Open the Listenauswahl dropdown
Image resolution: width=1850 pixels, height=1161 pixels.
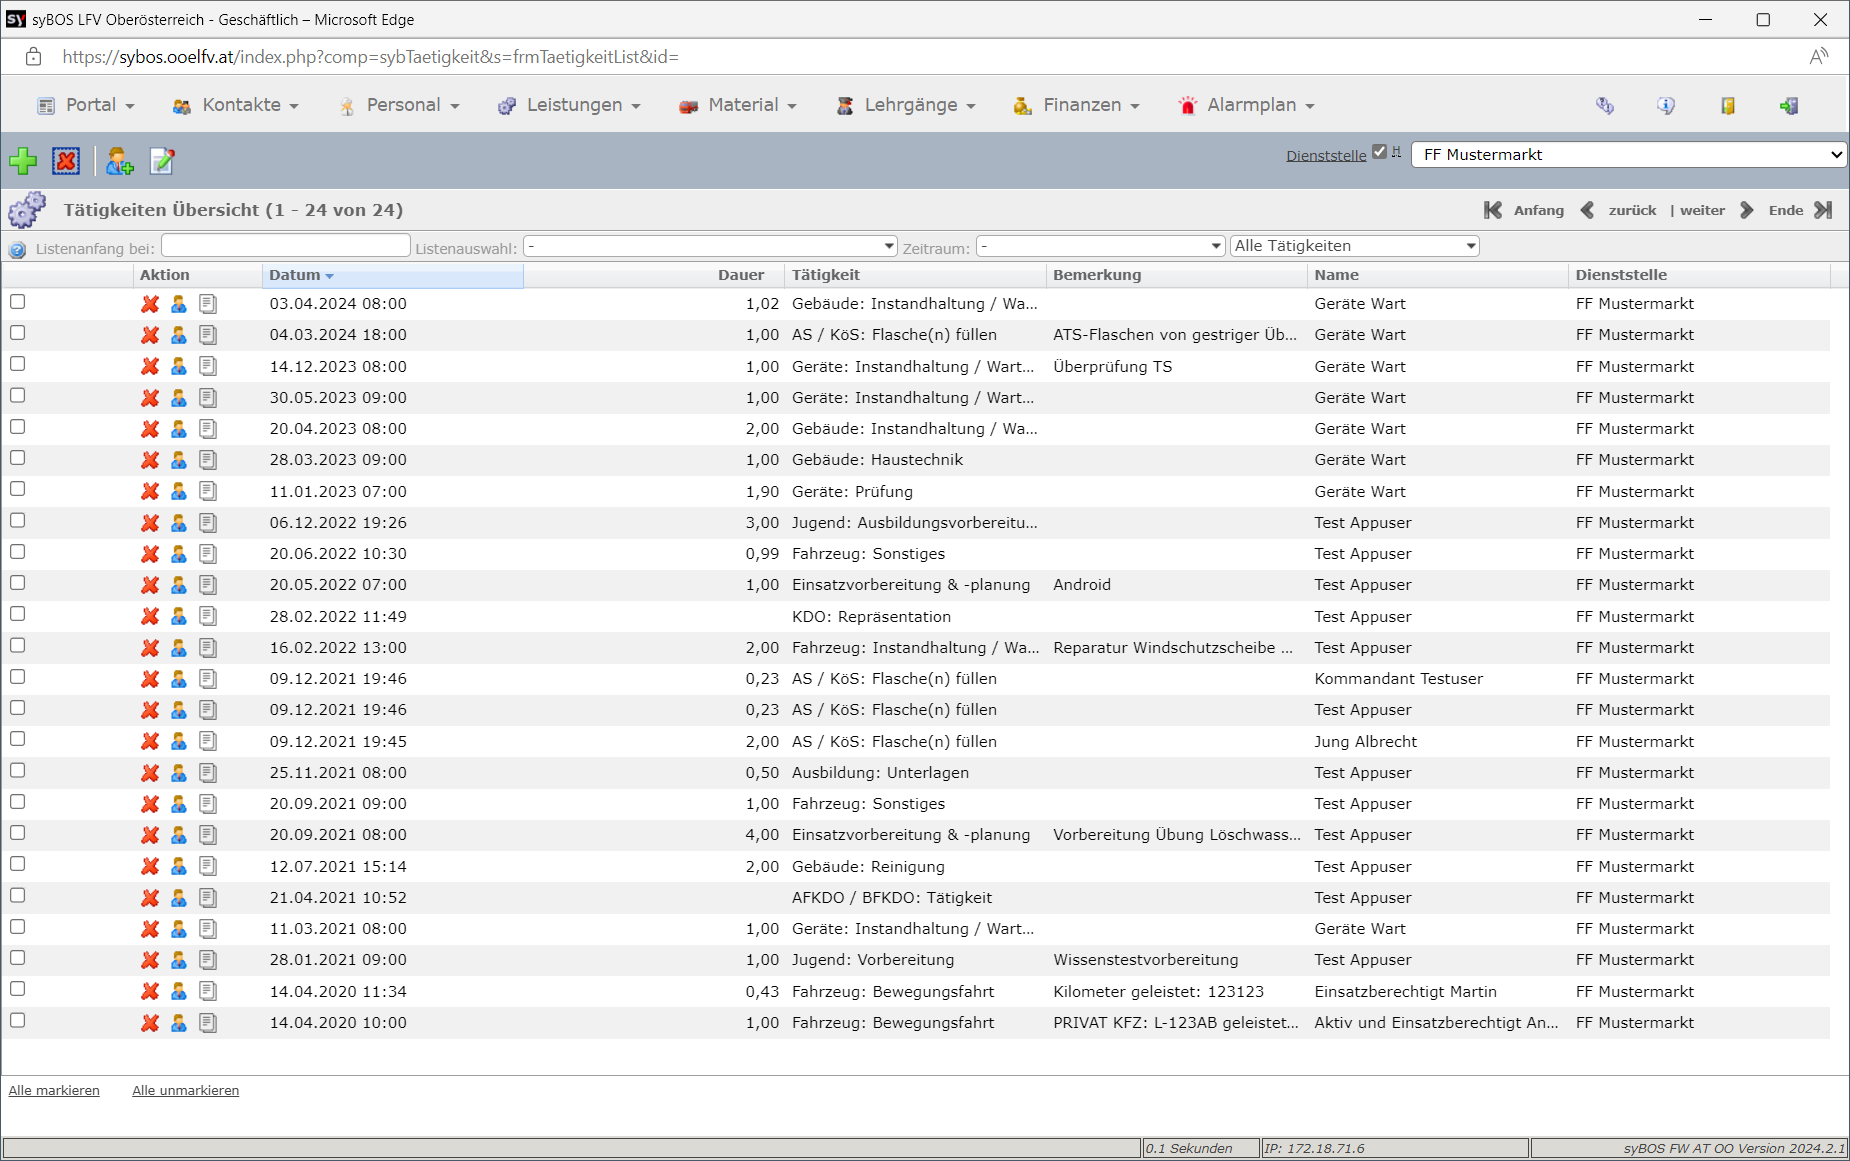pos(710,246)
